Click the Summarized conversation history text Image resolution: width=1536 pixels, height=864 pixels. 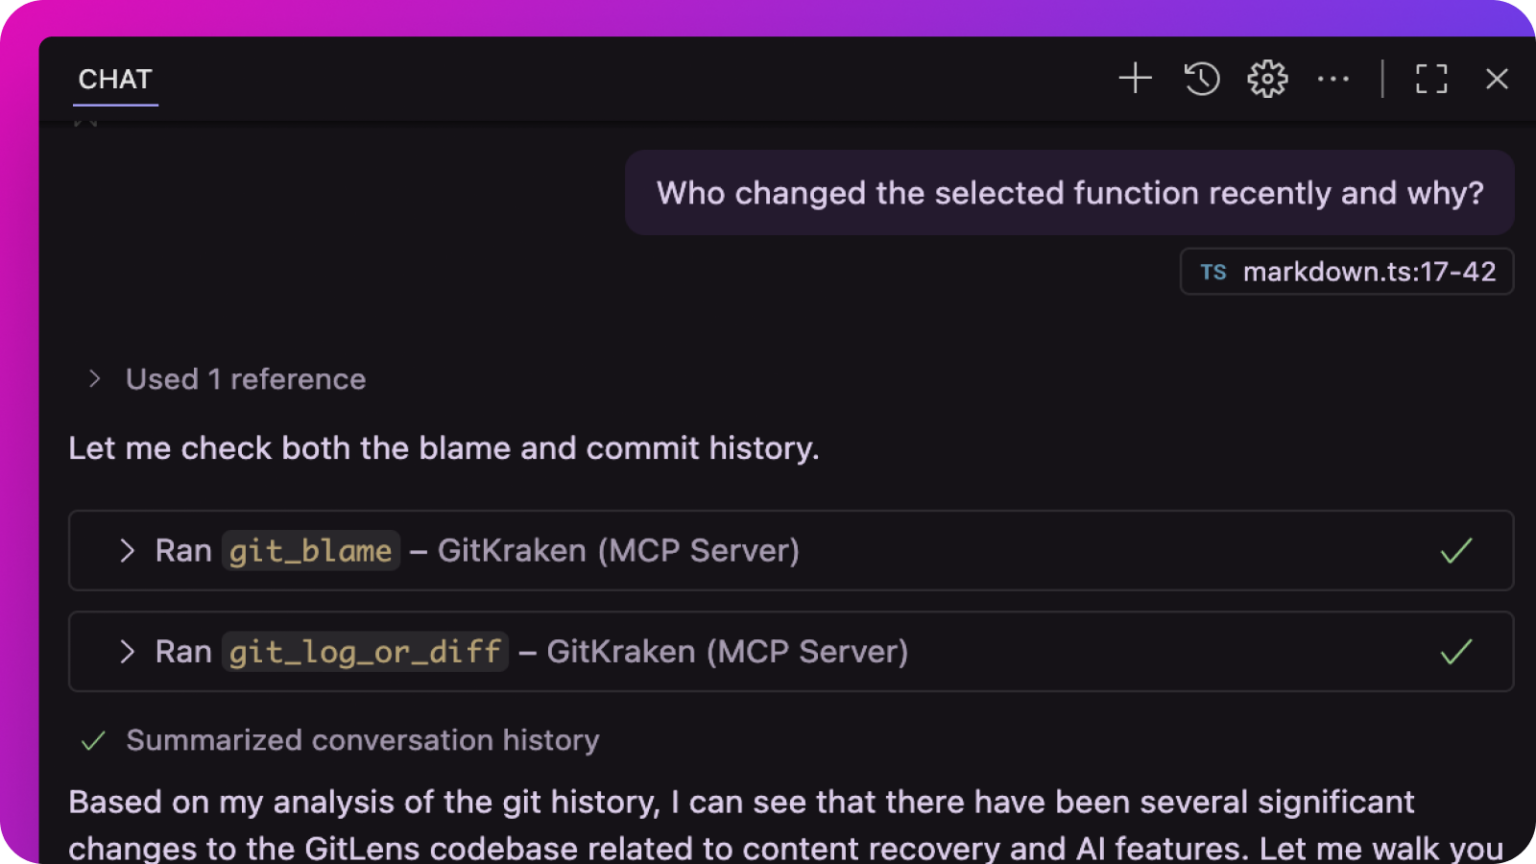(x=361, y=740)
